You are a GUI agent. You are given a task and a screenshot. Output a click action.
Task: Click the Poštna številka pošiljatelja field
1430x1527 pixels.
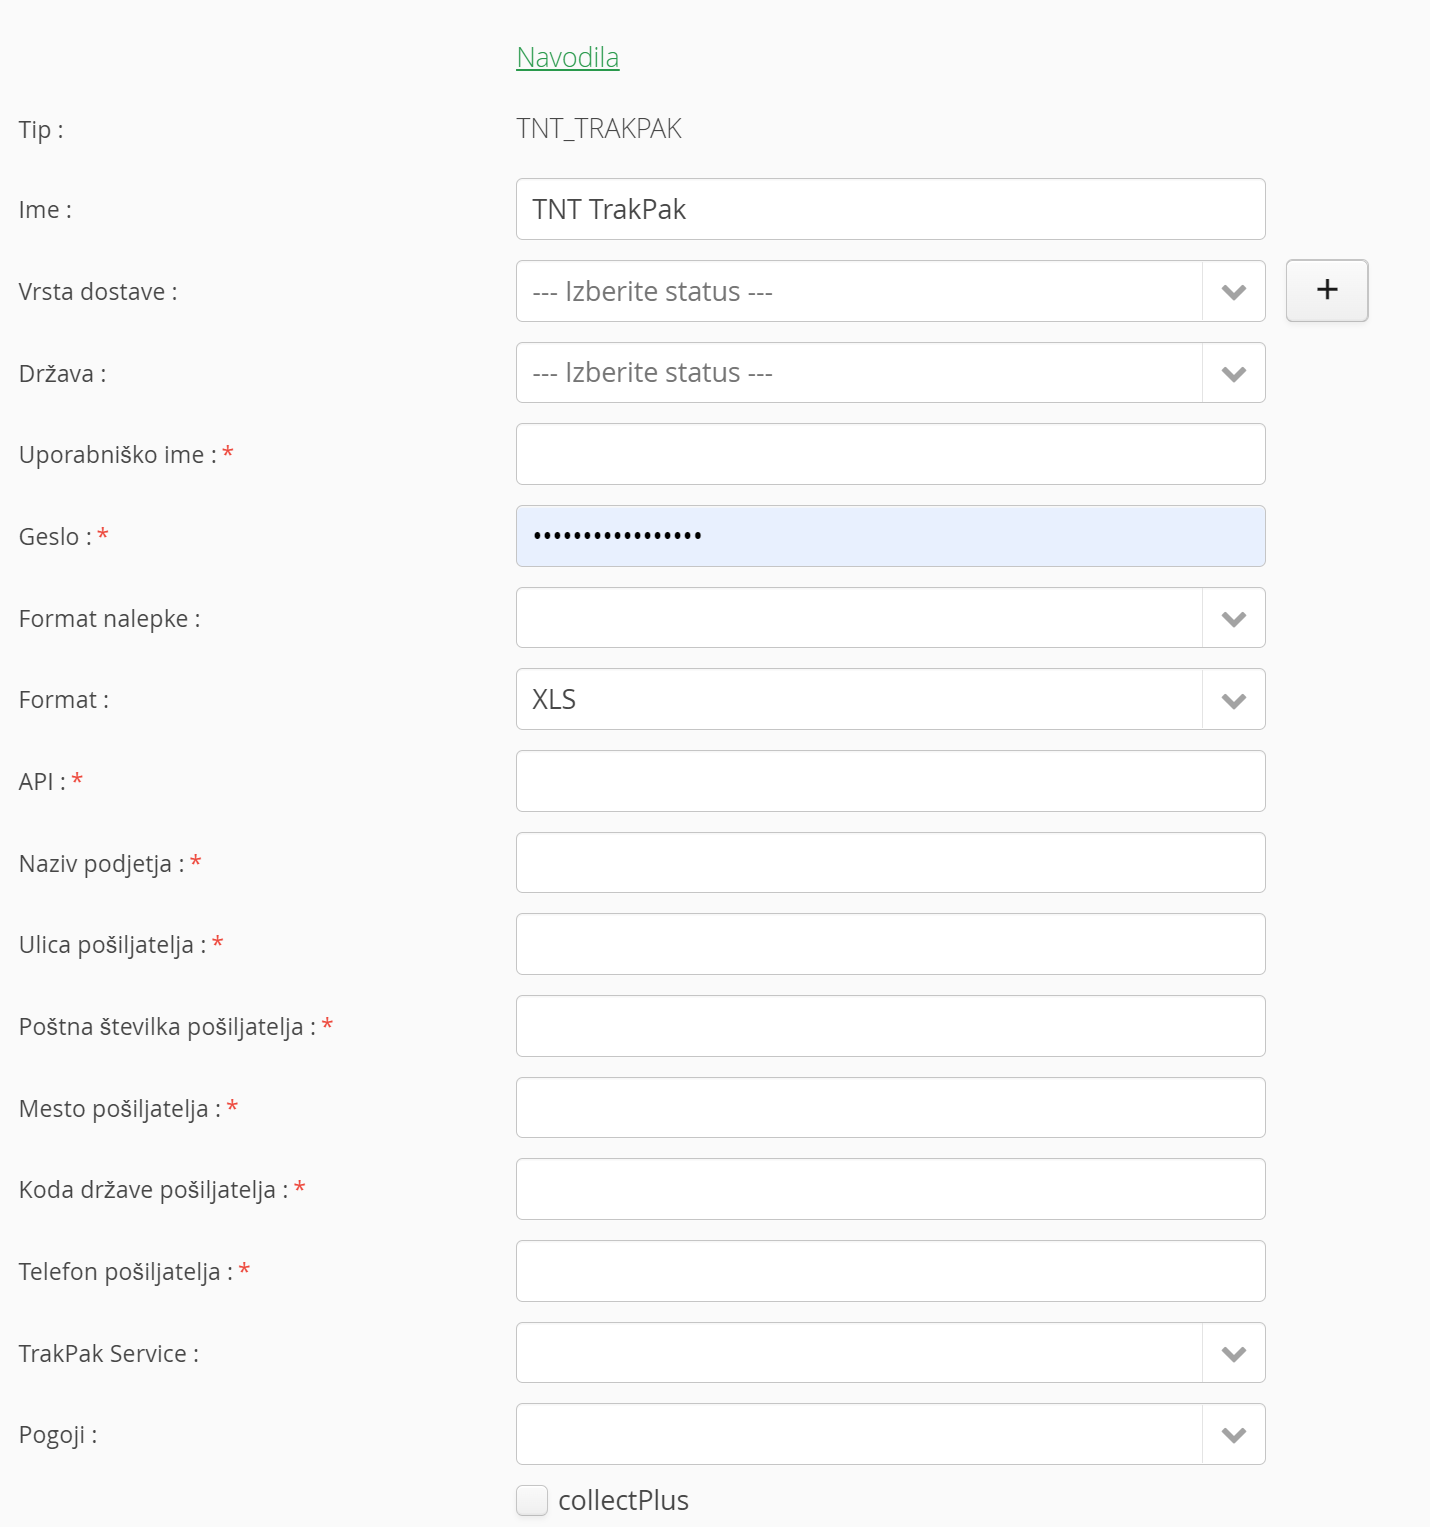[x=890, y=1026]
